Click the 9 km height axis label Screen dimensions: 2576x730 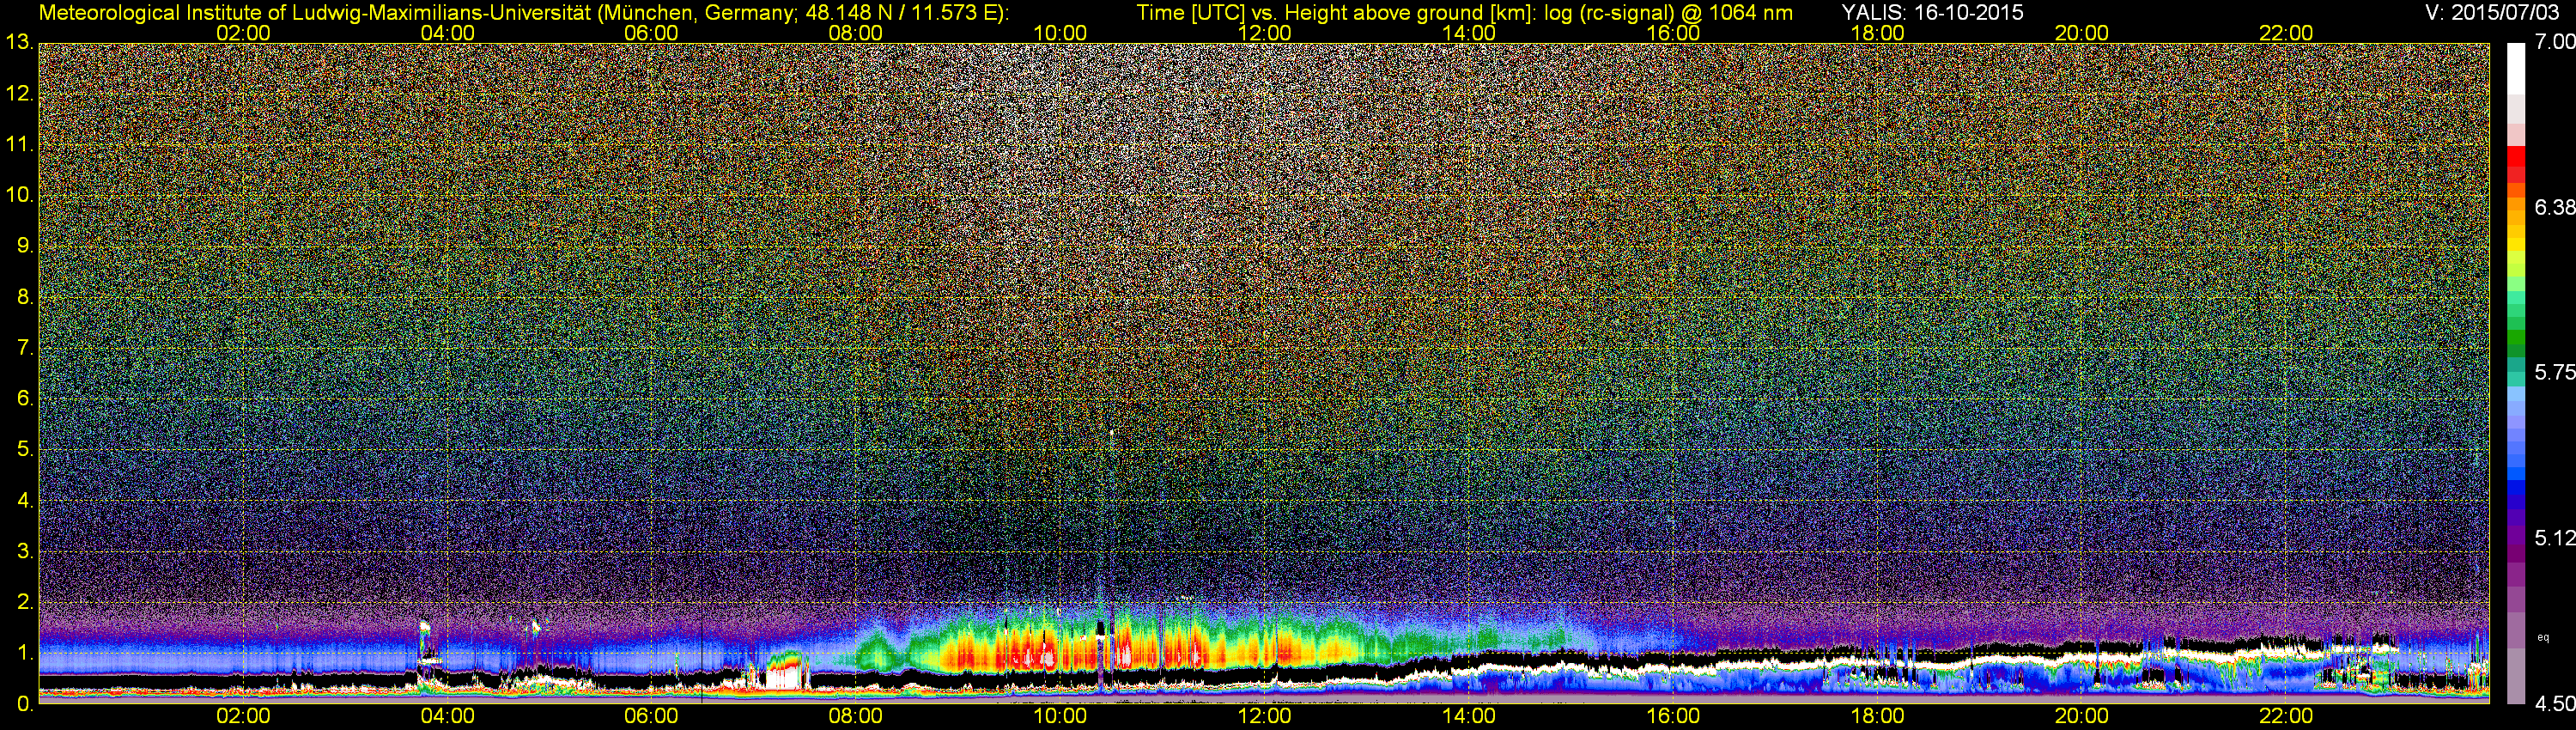tap(25, 246)
